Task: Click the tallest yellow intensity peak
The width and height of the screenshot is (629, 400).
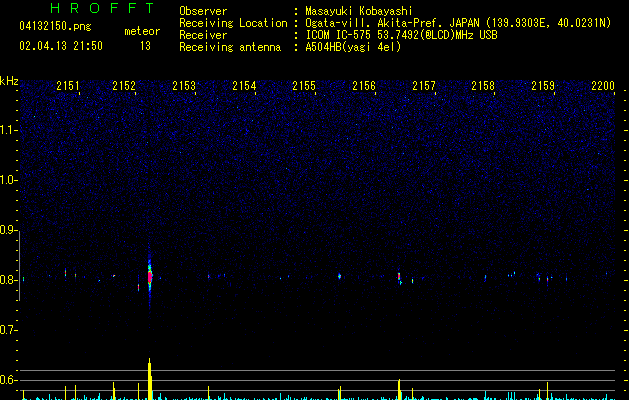Action: click(x=150, y=379)
